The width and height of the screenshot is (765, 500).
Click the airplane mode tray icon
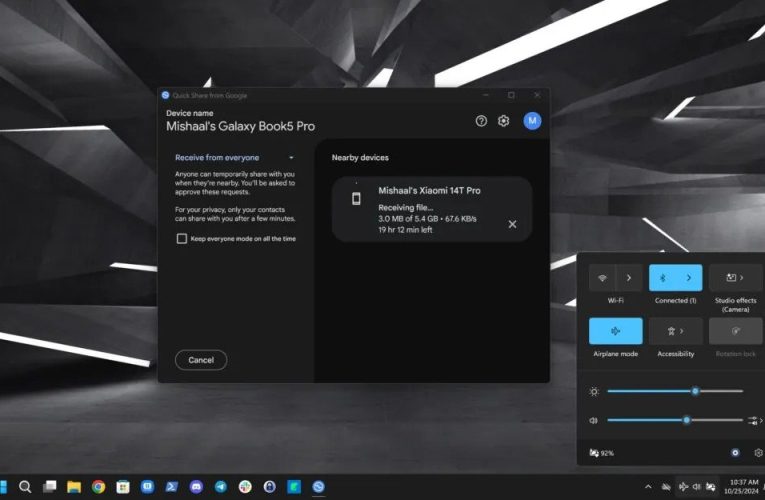[x=684, y=486]
